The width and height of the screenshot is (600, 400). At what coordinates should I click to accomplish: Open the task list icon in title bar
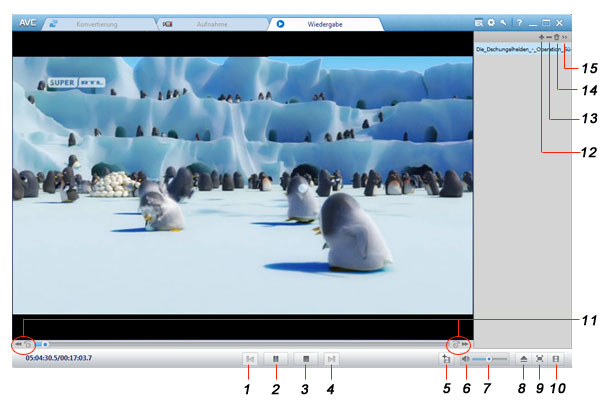(x=479, y=23)
